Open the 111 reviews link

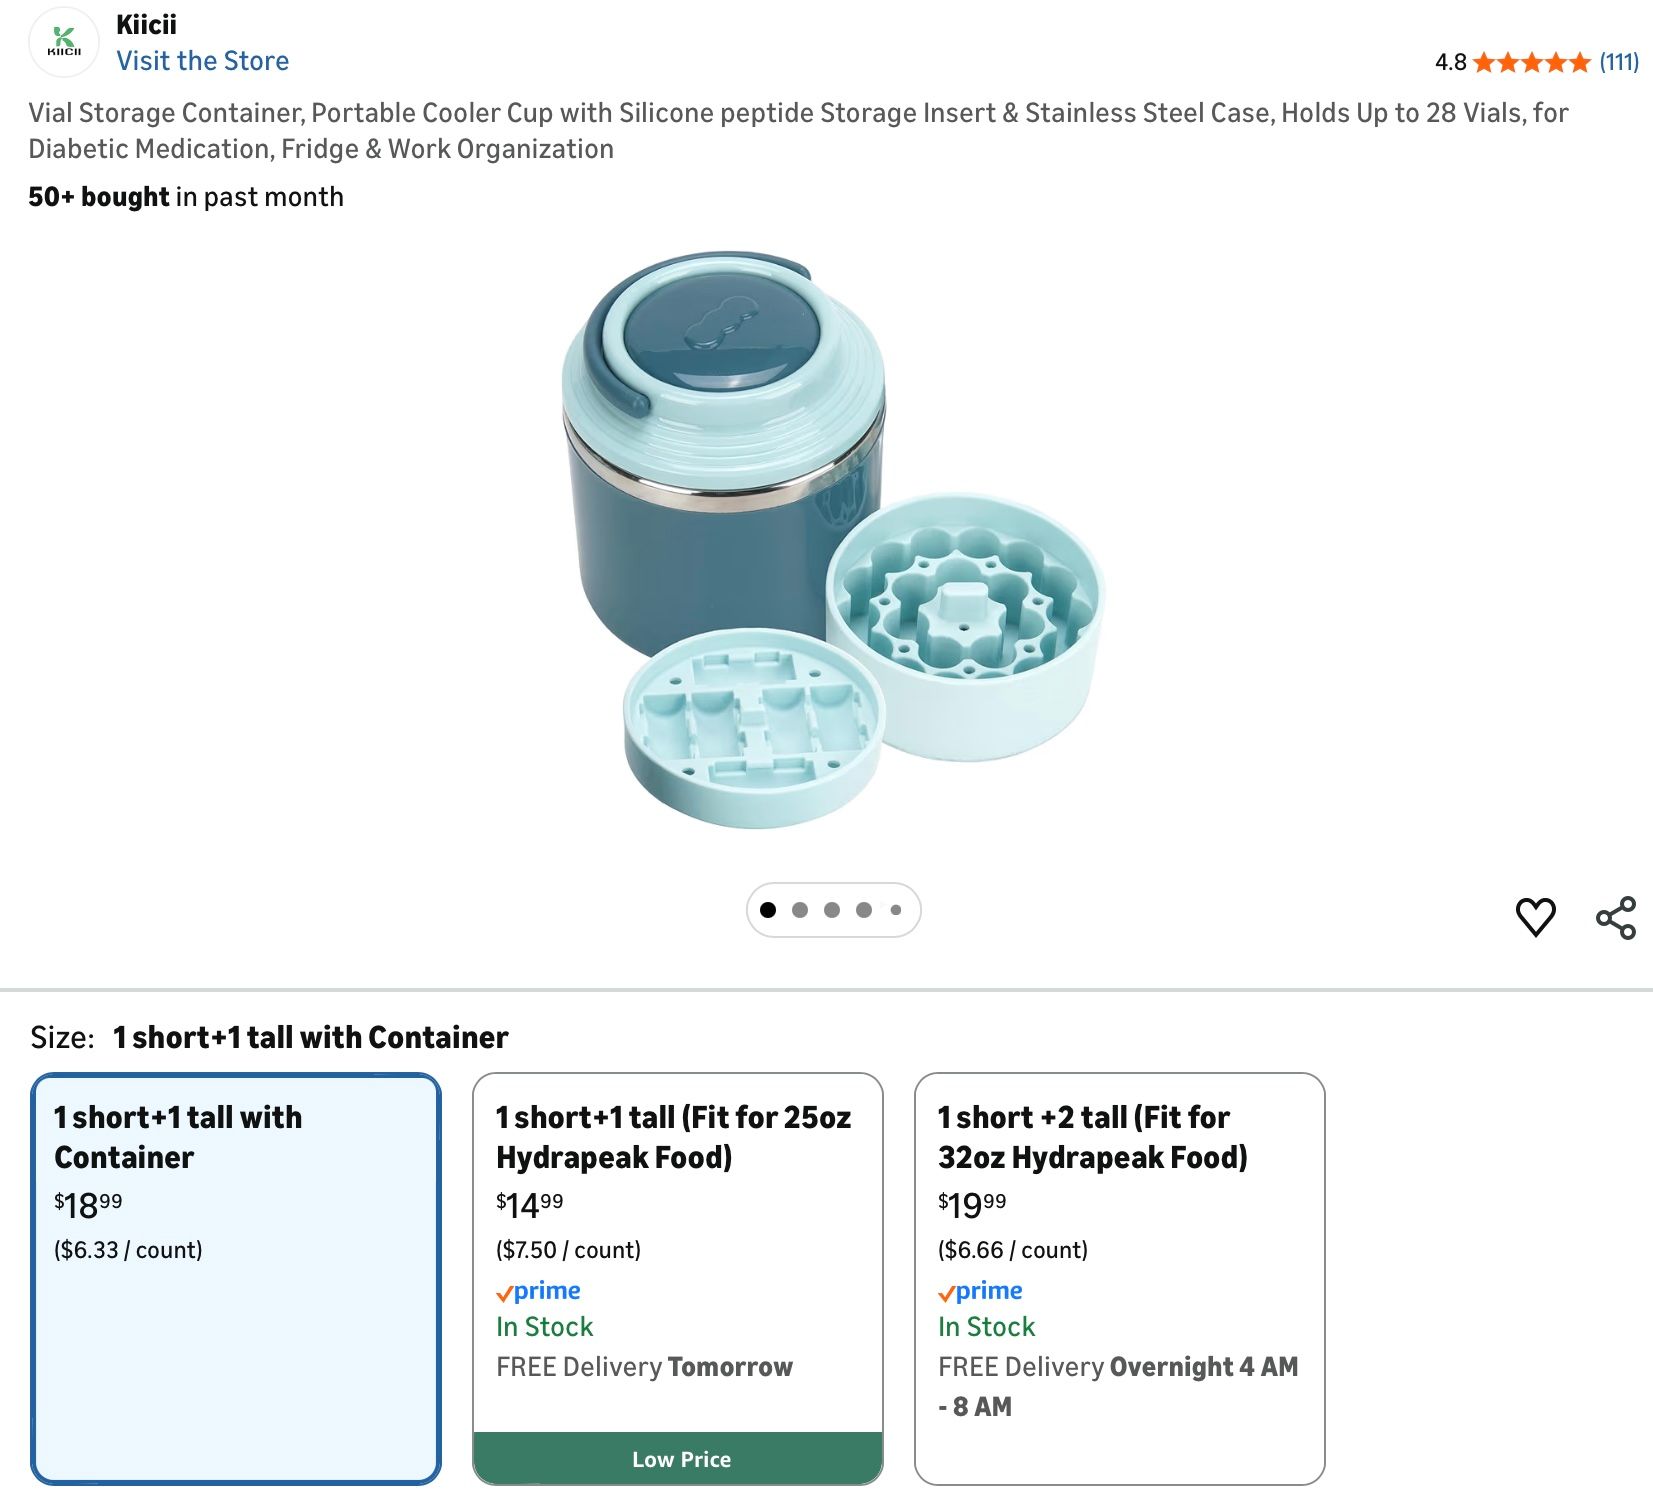click(x=1619, y=63)
